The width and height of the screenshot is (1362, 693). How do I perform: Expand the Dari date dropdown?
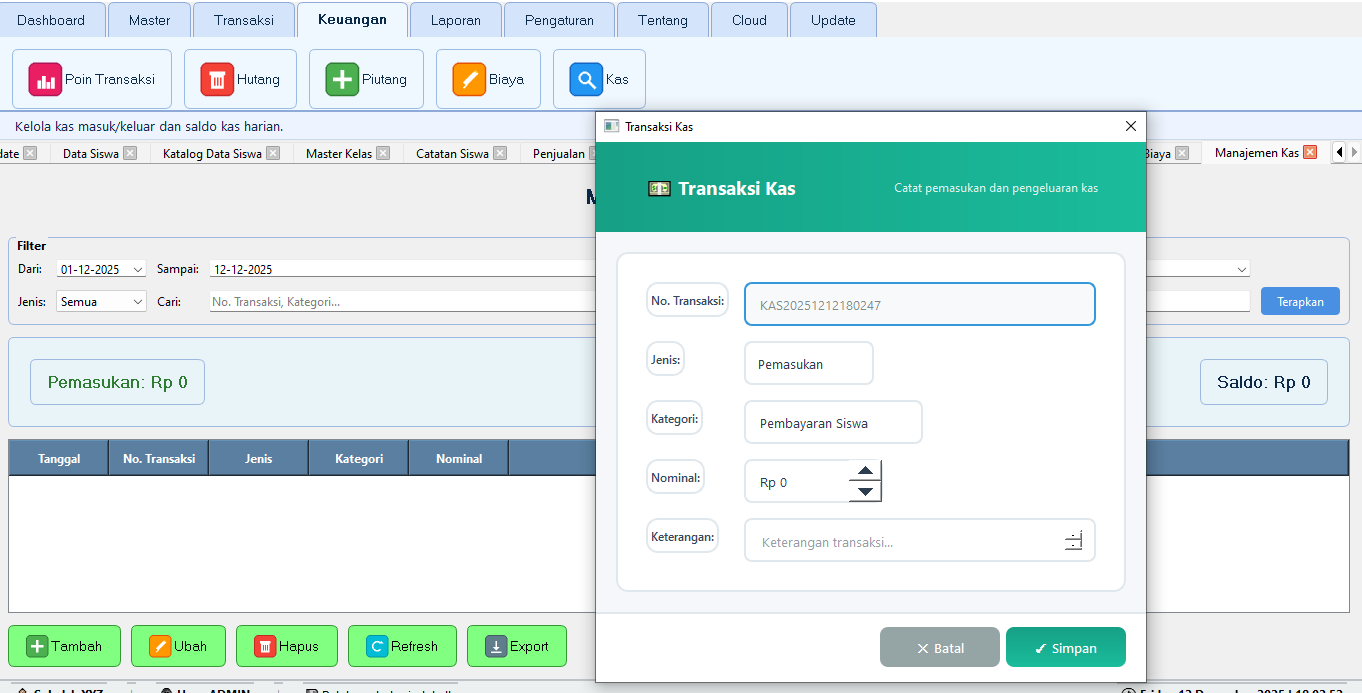tap(137, 269)
